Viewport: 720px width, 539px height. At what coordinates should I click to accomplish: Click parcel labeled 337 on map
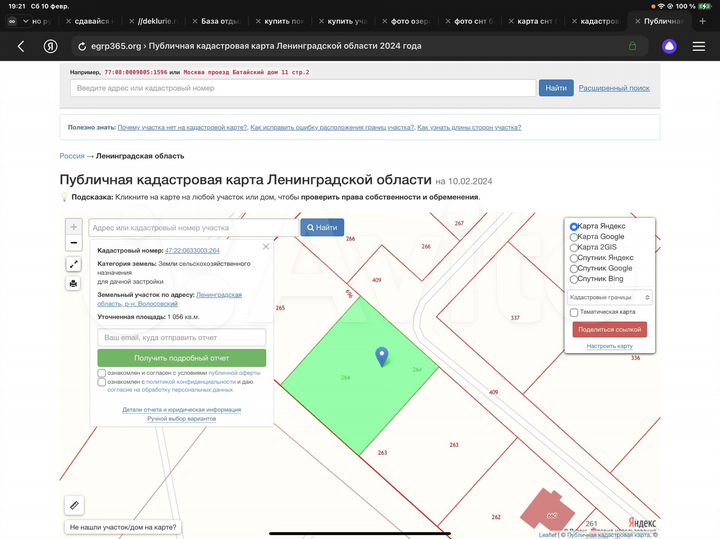point(515,318)
